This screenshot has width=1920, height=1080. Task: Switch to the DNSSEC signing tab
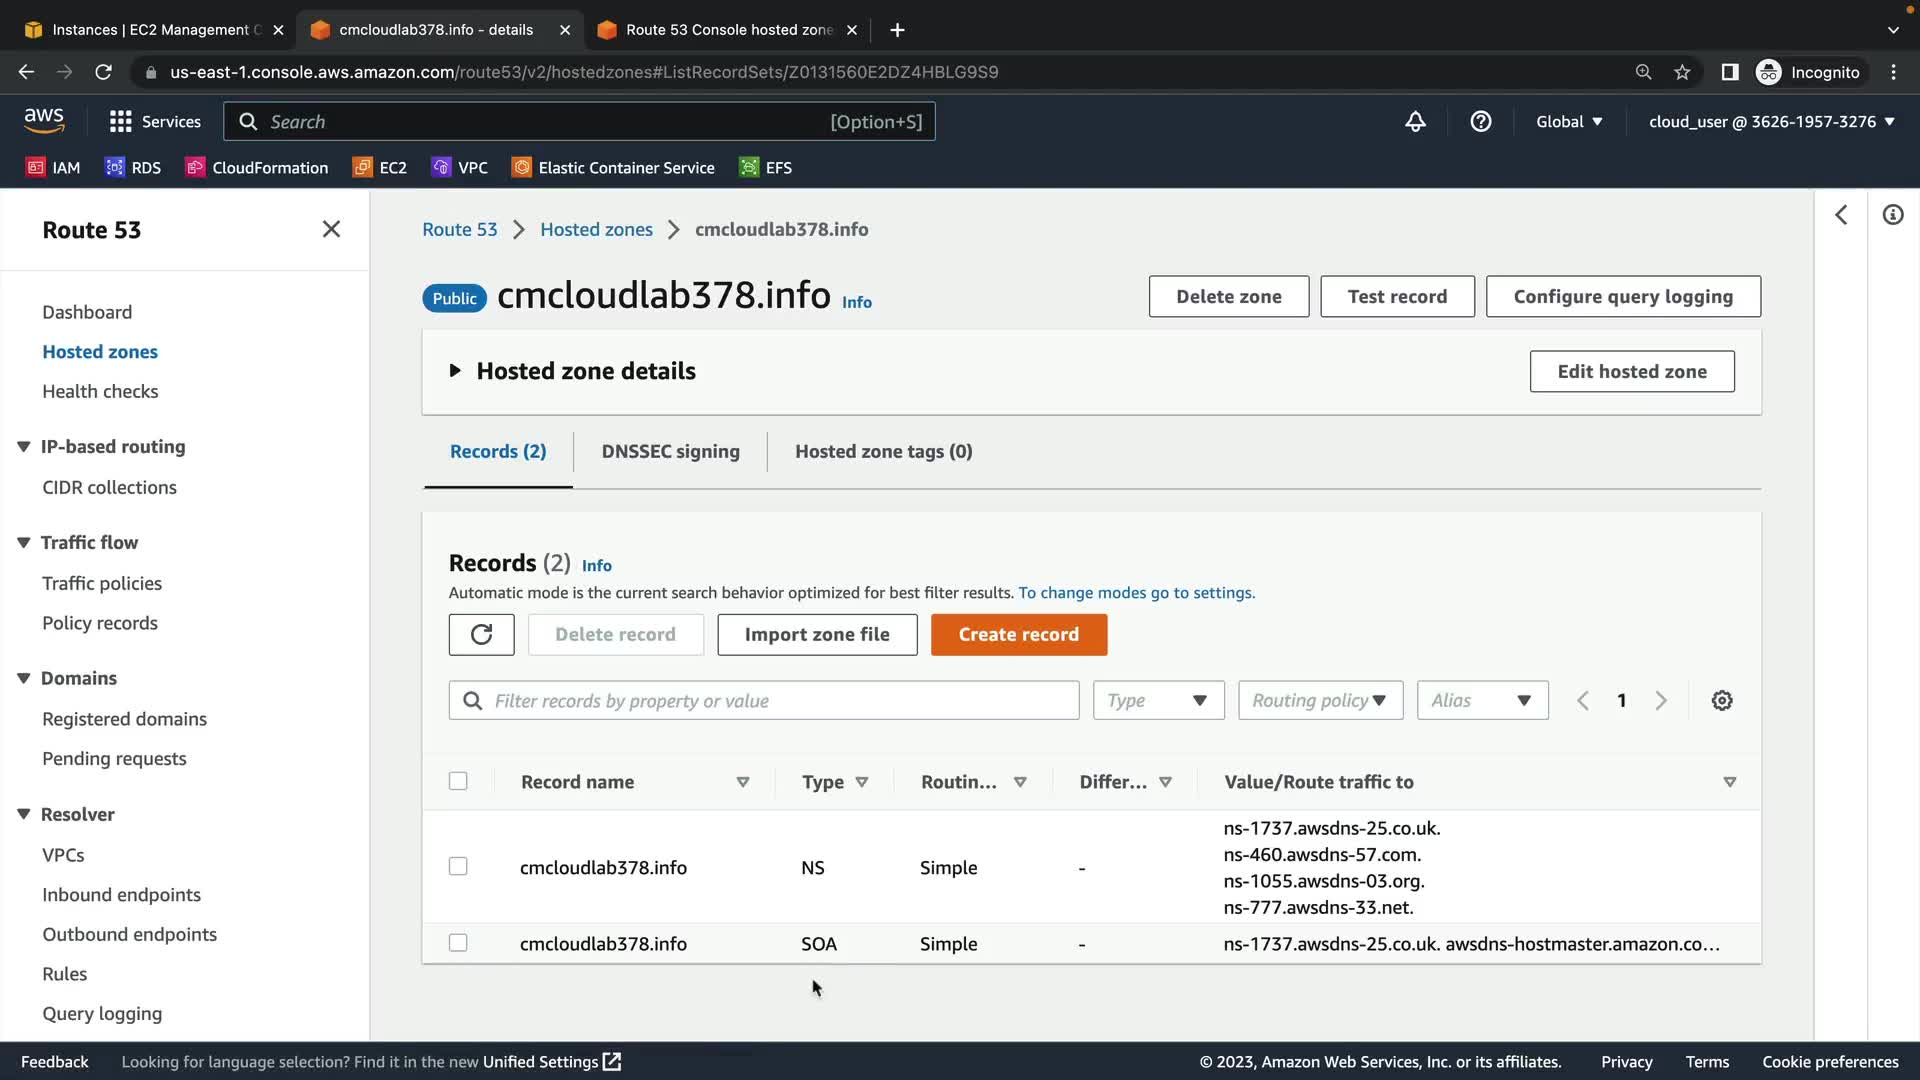(x=670, y=451)
